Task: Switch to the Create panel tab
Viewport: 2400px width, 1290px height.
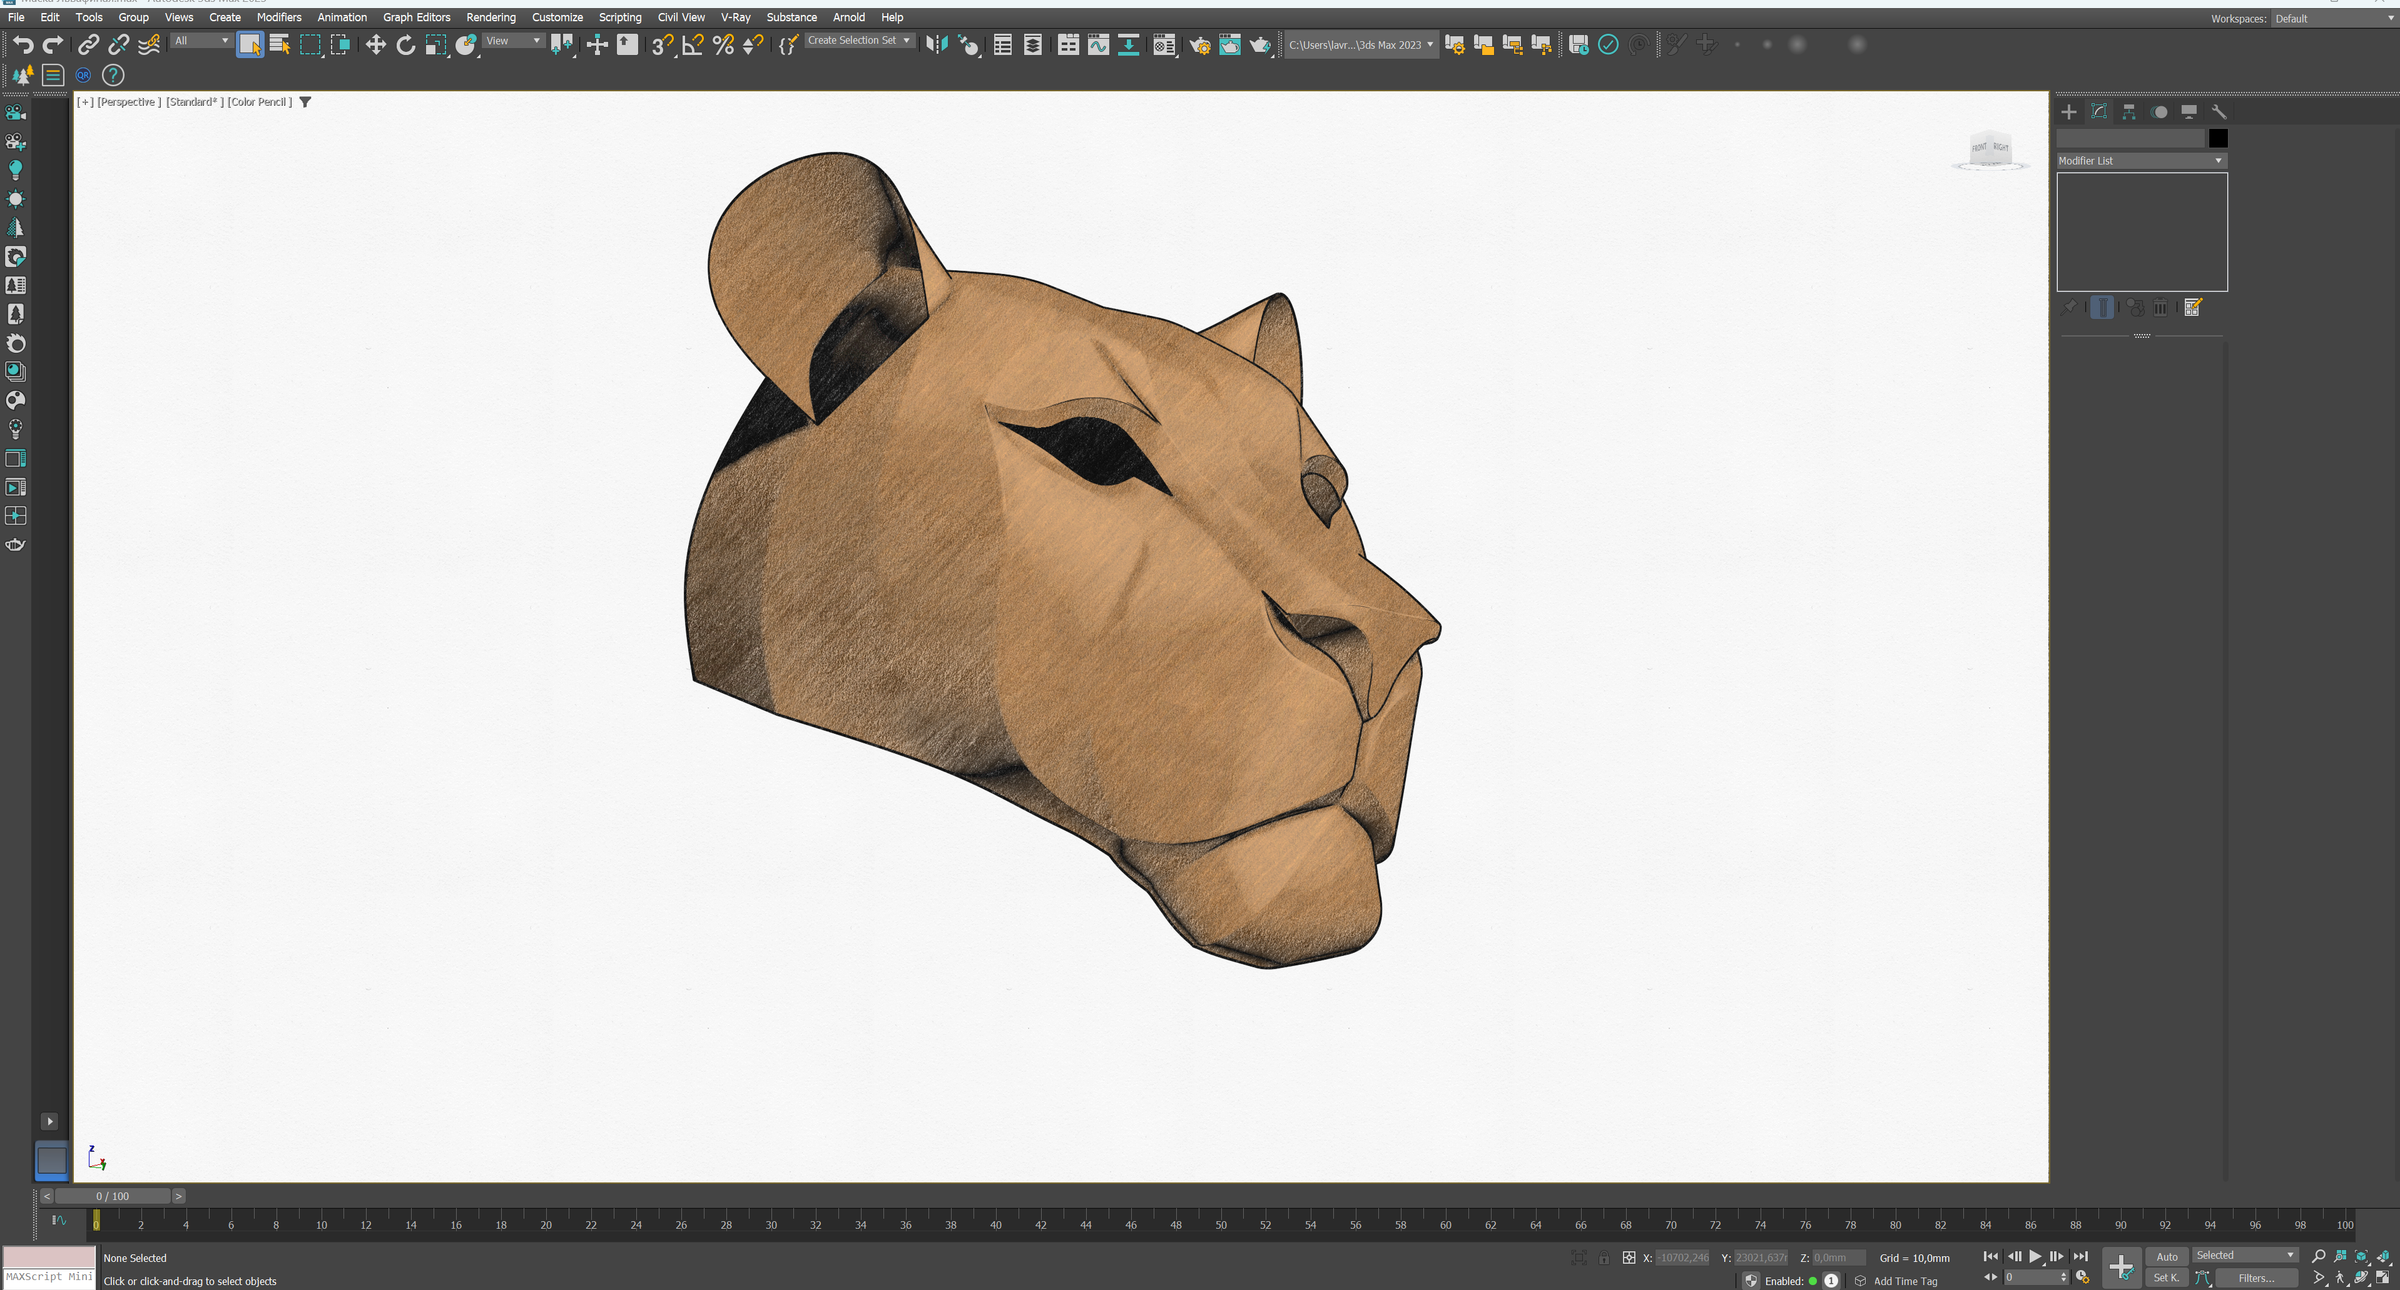Action: (x=2069, y=111)
